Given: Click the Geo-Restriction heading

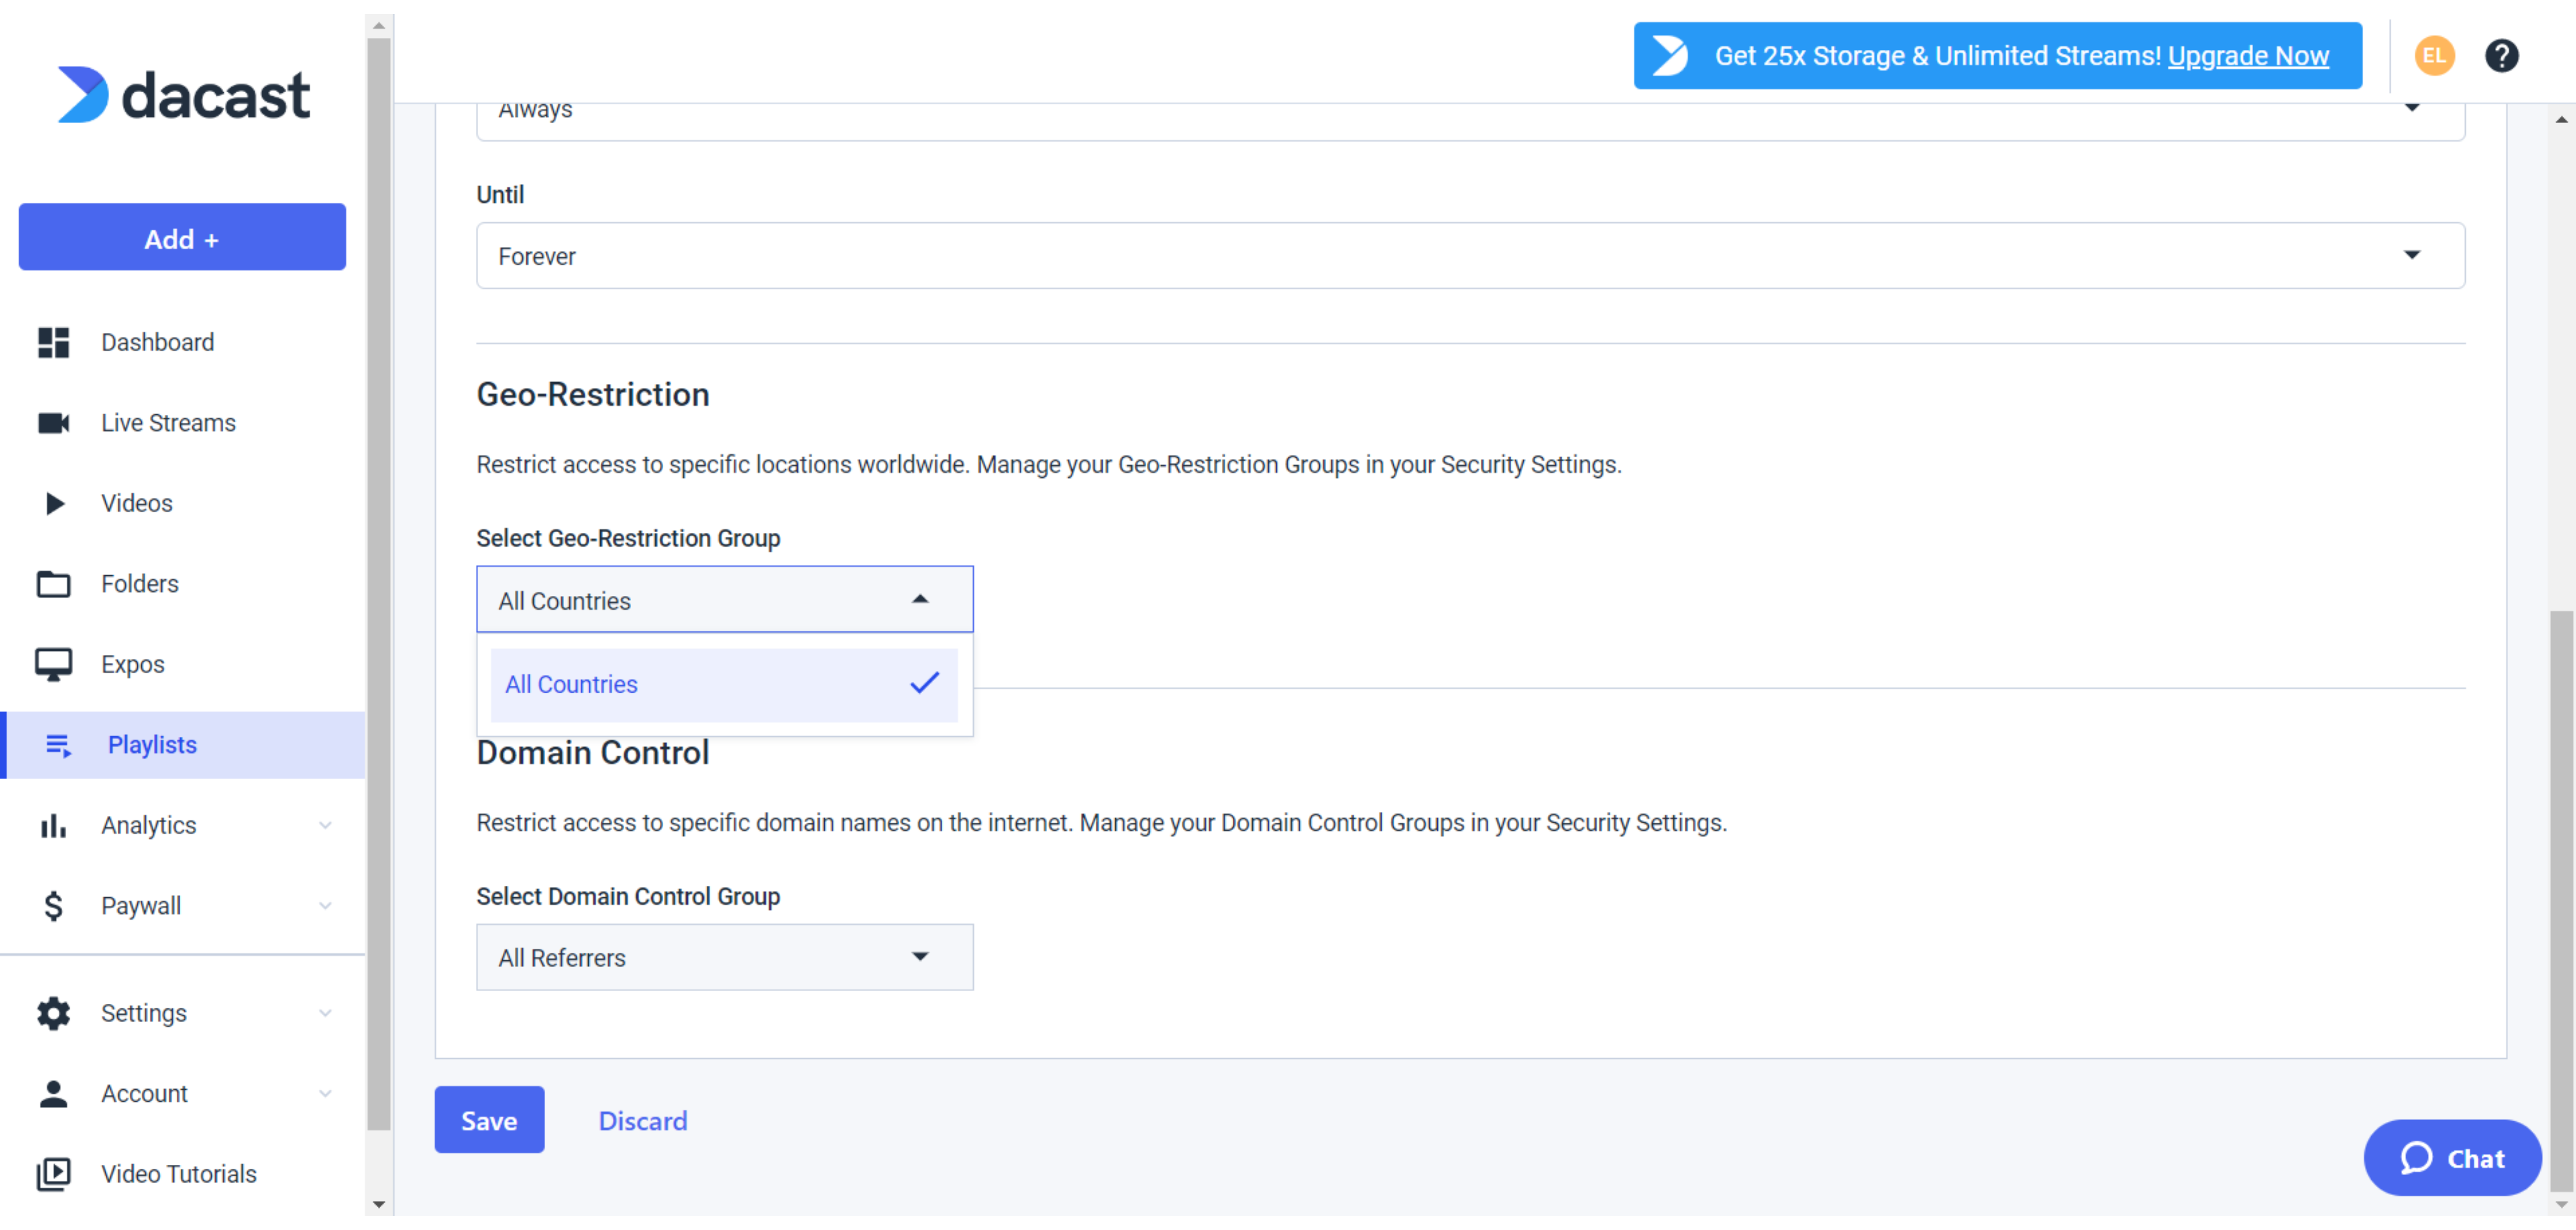Looking at the screenshot, I should 593,395.
